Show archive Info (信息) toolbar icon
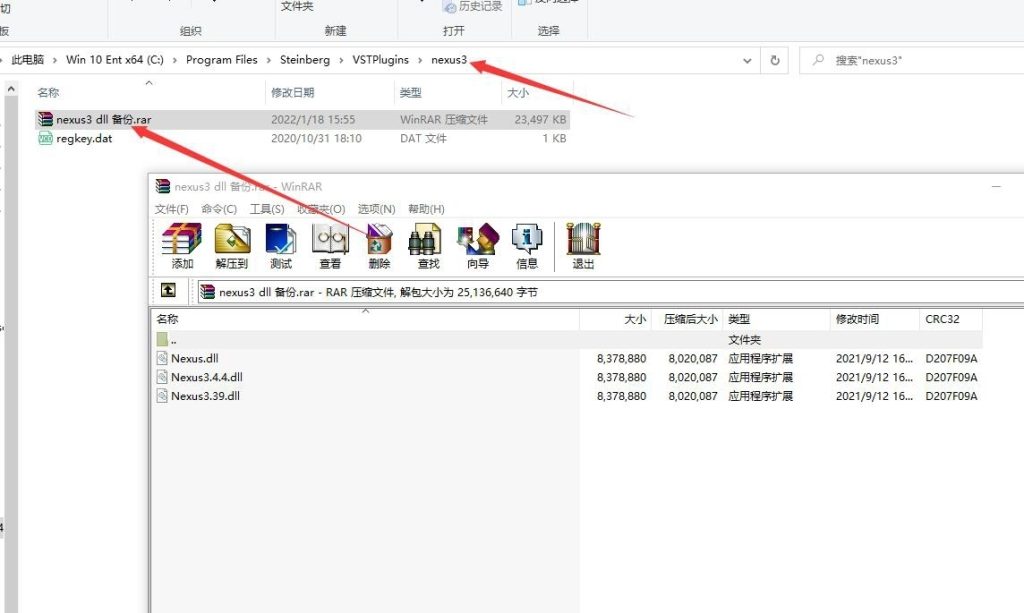 click(x=527, y=239)
